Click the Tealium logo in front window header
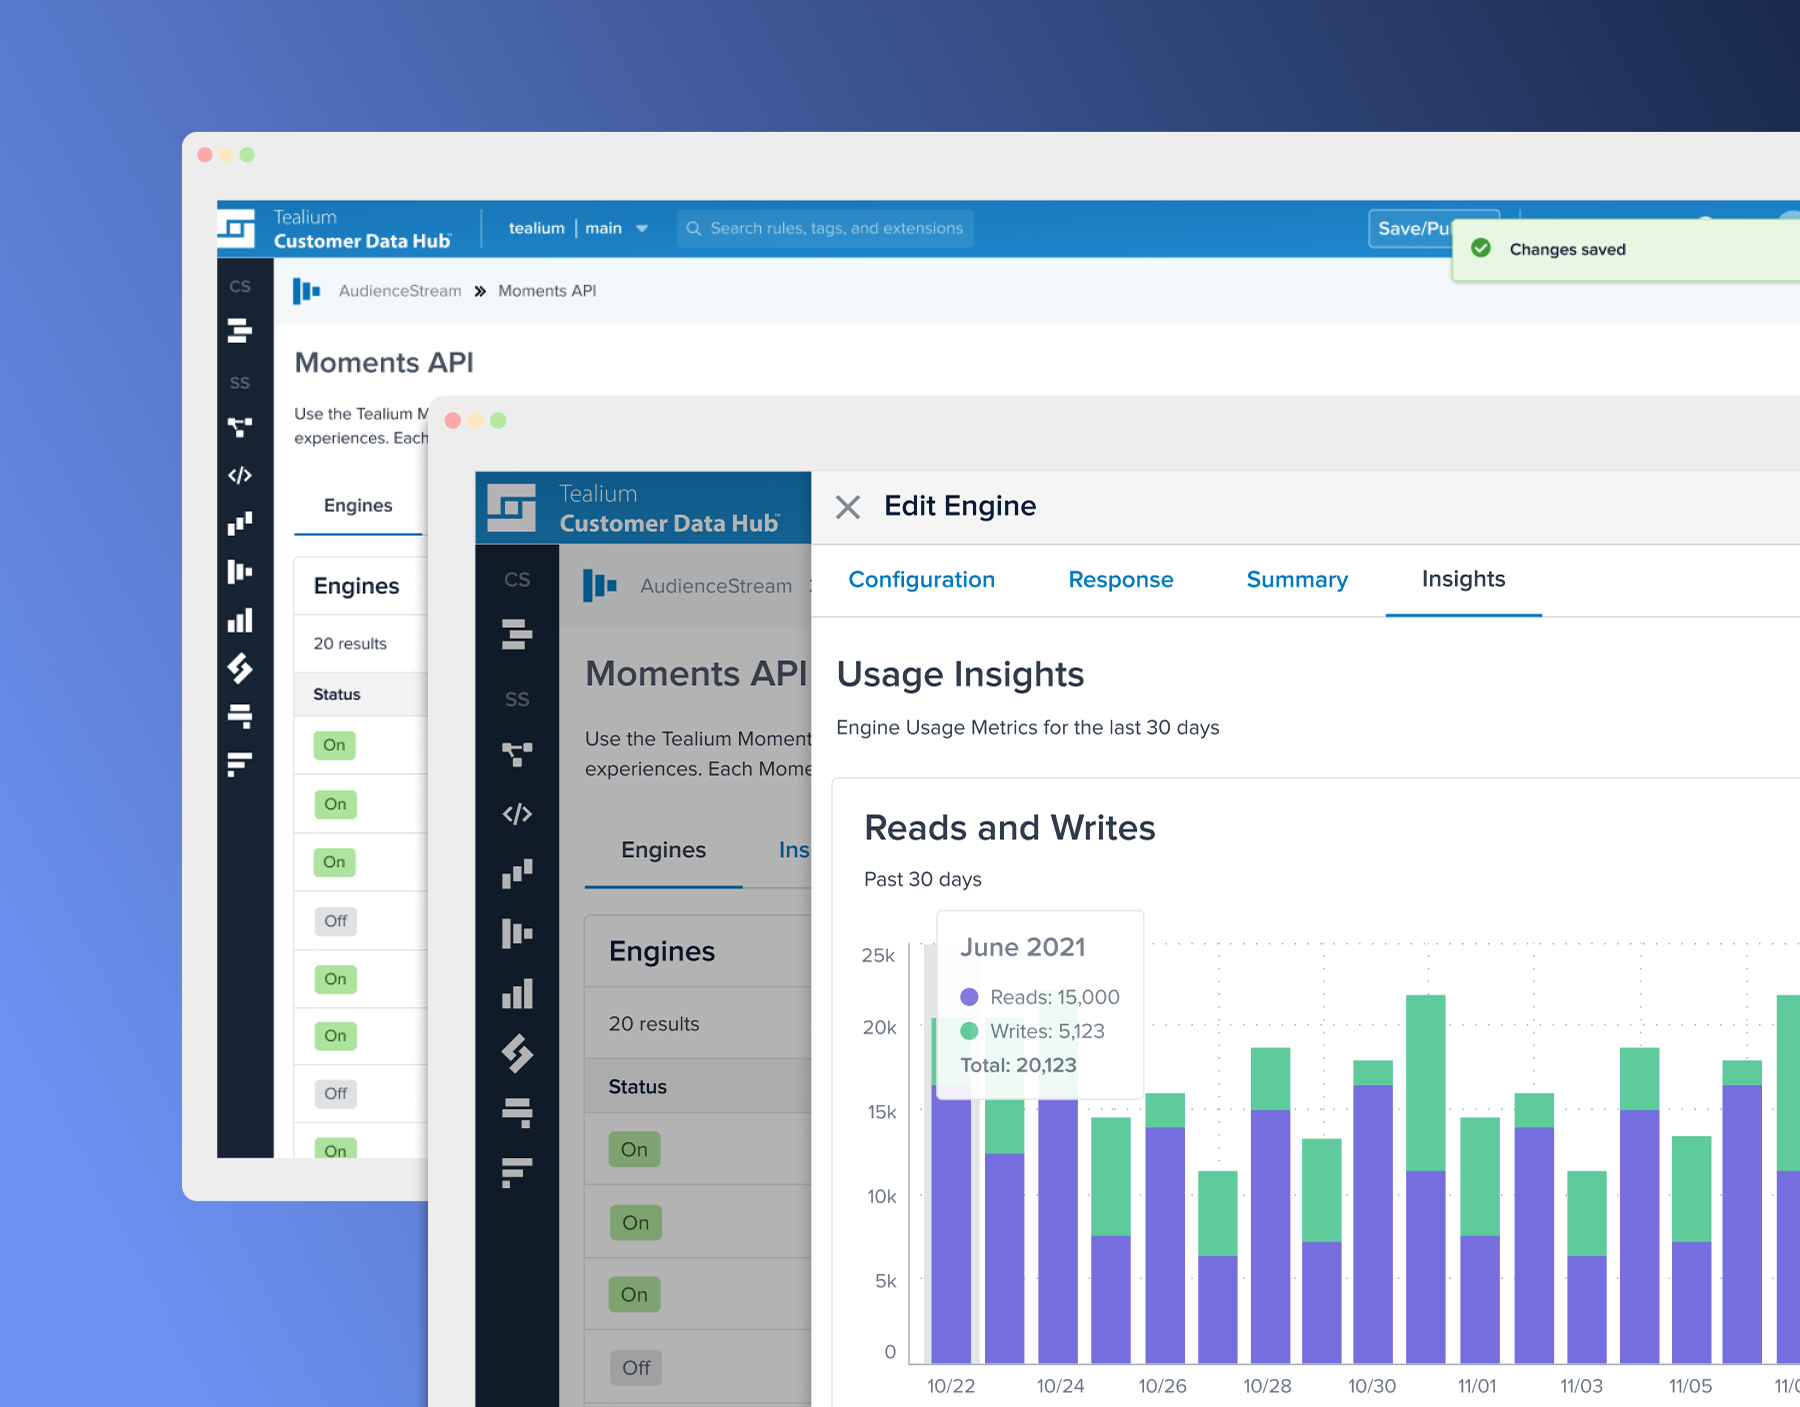The height and width of the screenshot is (1407, 1800). click(512, 508)
